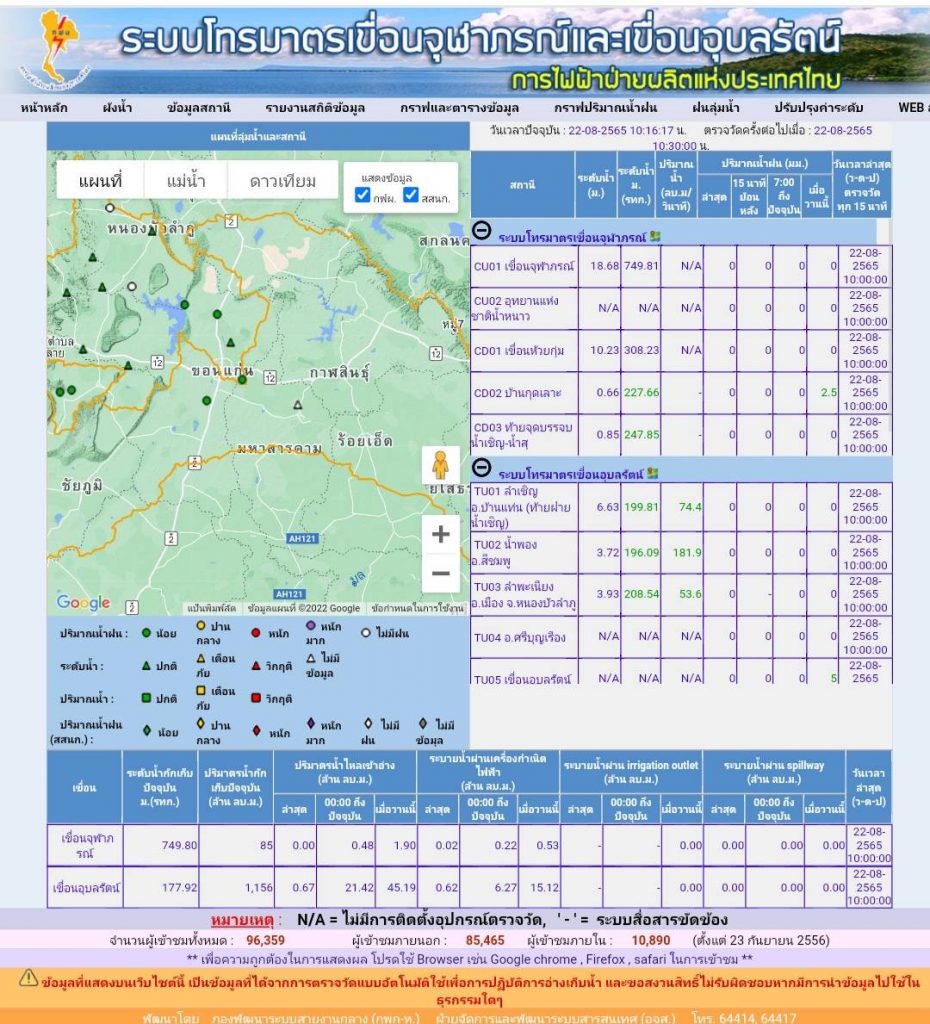Image resolution: width=930 pixels, height=1024 pixels.
Task: Click the white triangle marker near กาฬสินธุ์
Action: click(x=297, y=405)
